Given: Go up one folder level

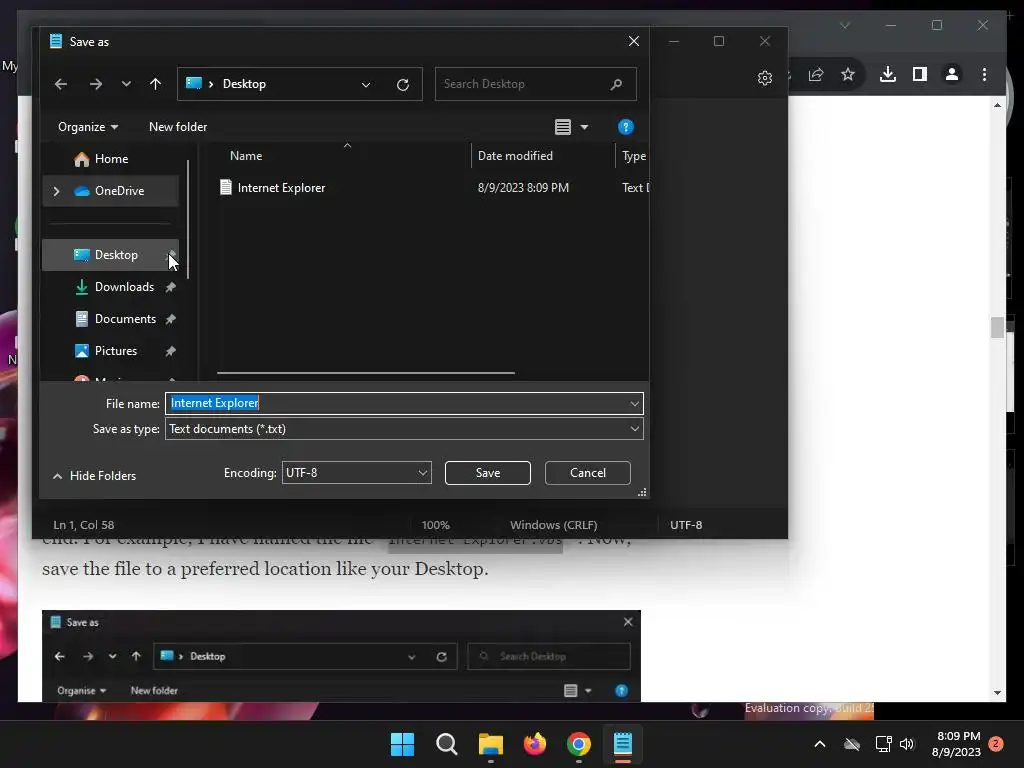Looking at the screenshot, I should point(155,84).
